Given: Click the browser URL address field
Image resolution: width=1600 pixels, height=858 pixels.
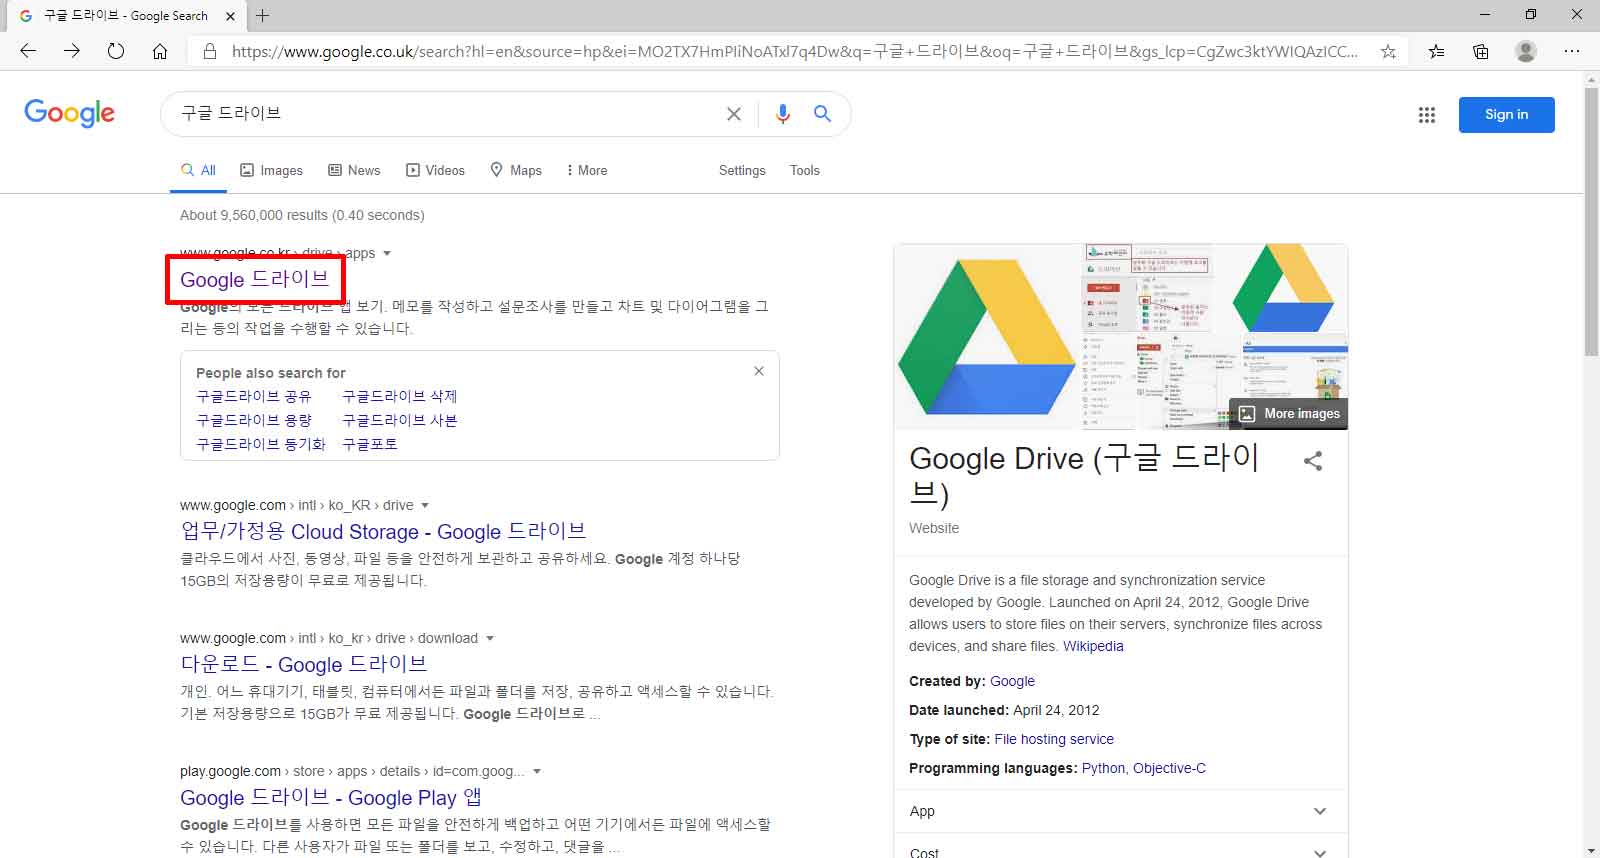Looking at the screenshot, I should pos(795,51).
